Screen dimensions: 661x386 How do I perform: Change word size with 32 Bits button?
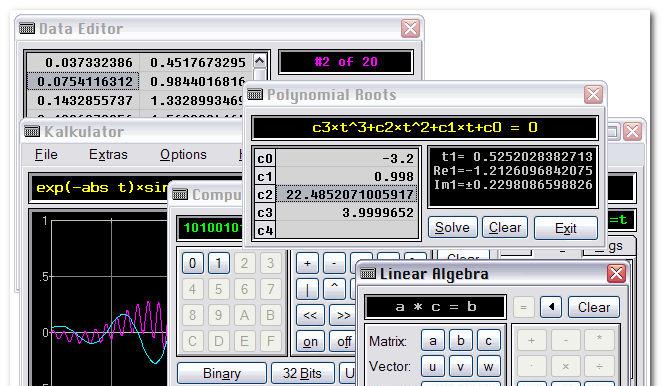tap(303, 373)
